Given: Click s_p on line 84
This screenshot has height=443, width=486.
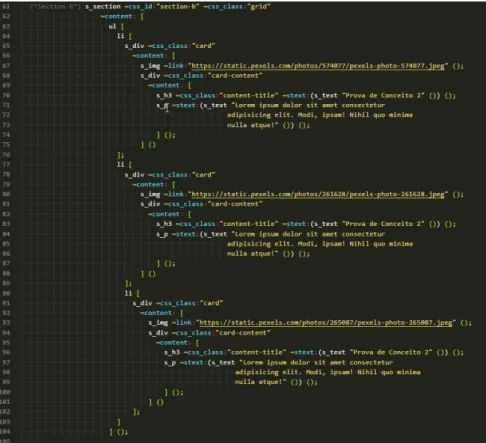Looking at the screenshot, I should tap(162, 234).
